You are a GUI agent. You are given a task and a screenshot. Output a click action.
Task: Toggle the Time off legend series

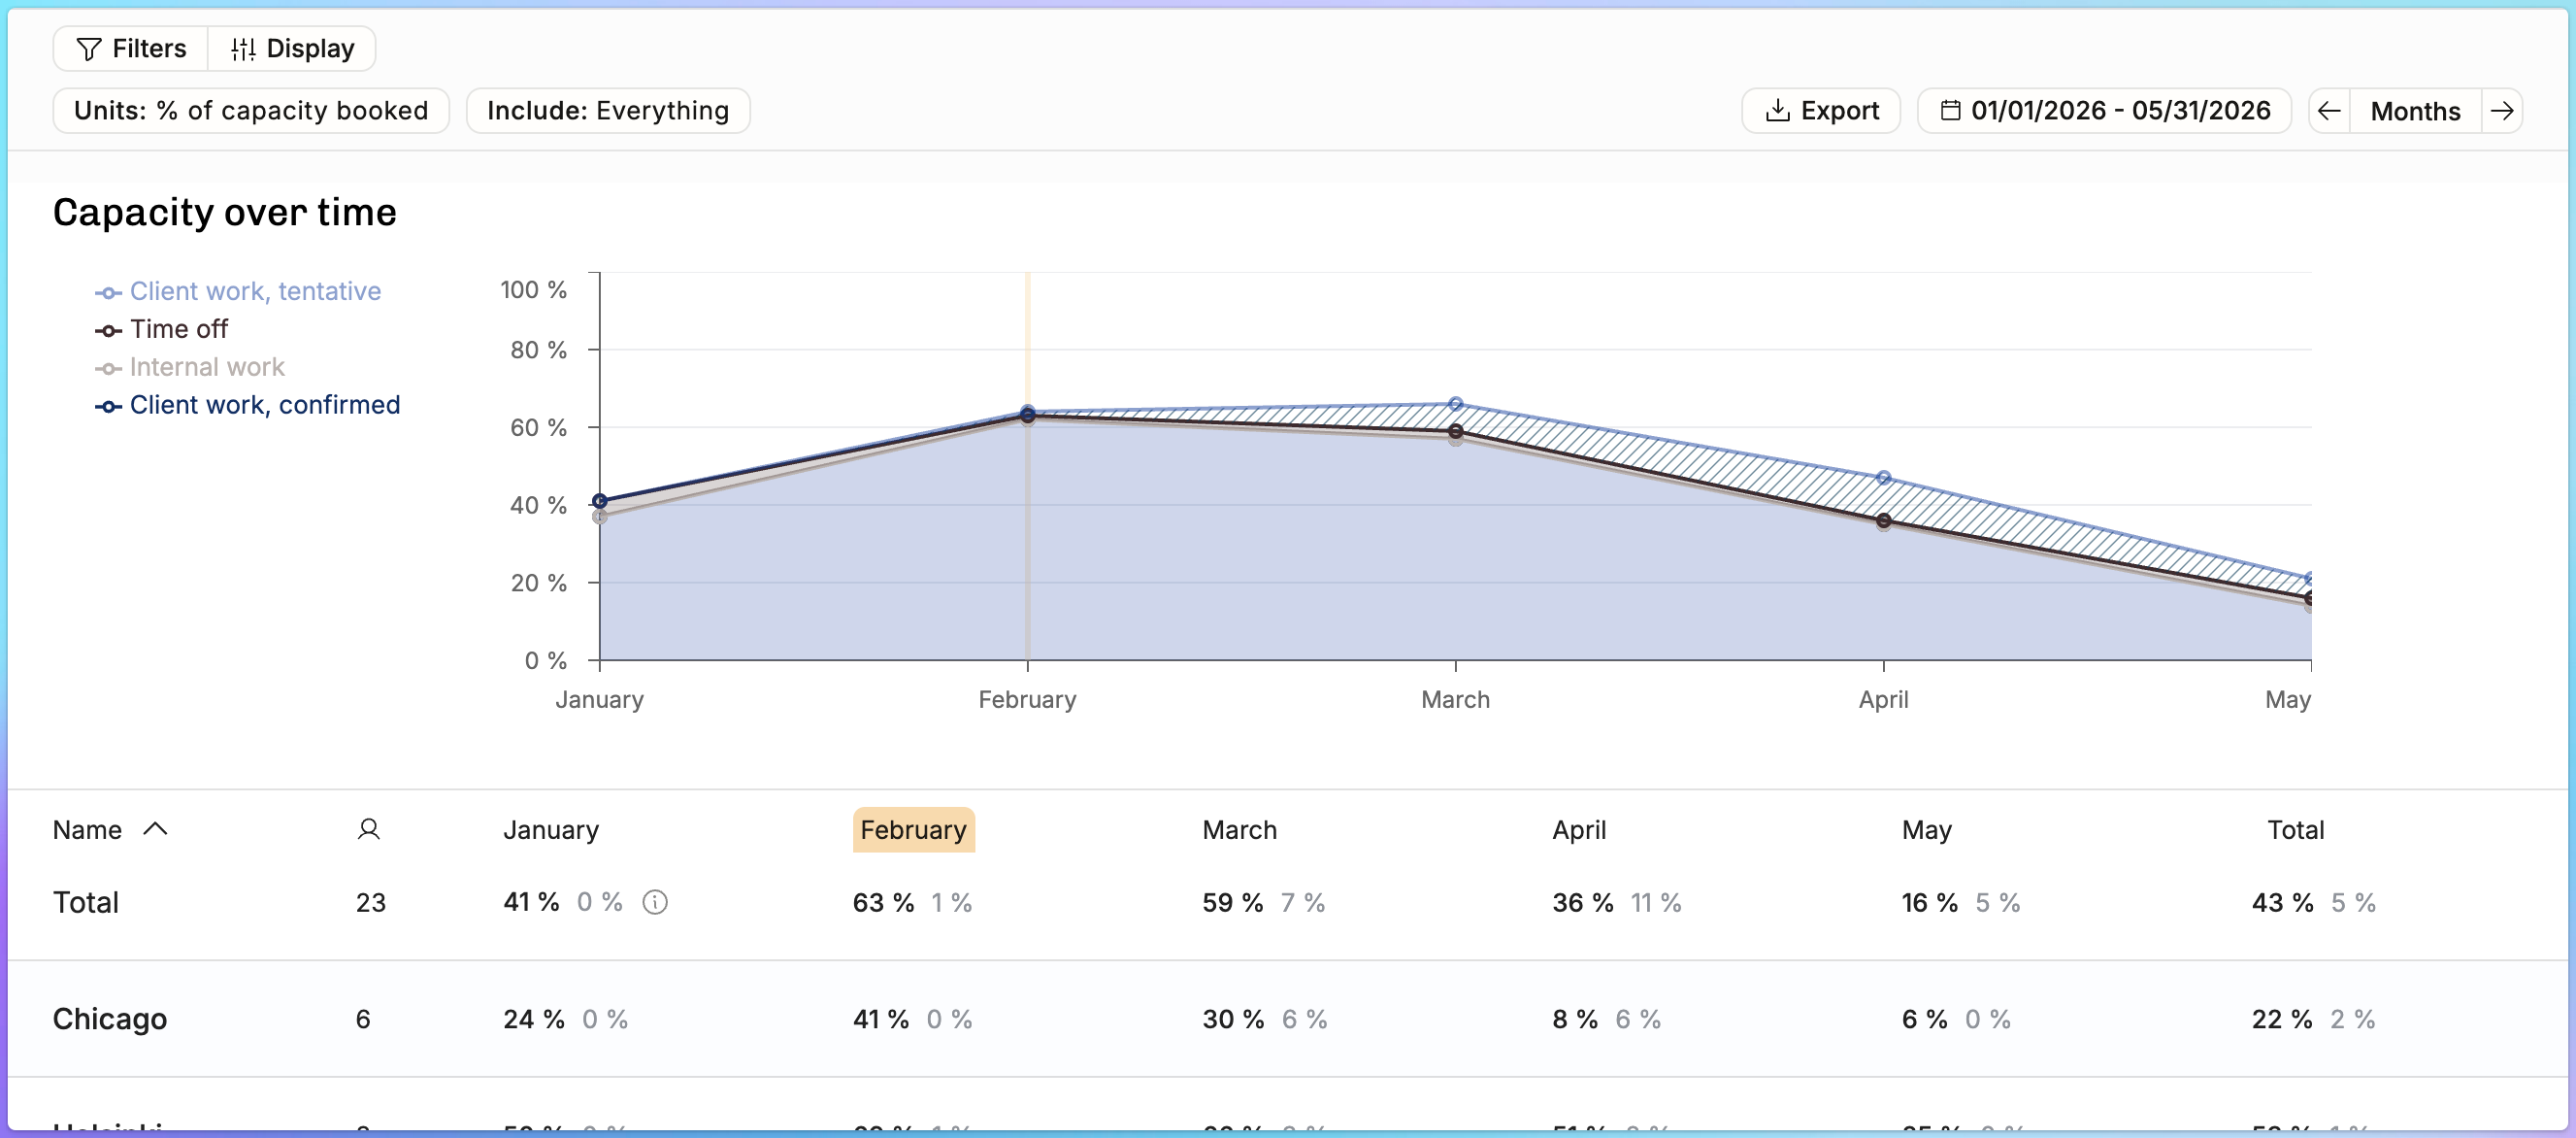coord(161,329)
